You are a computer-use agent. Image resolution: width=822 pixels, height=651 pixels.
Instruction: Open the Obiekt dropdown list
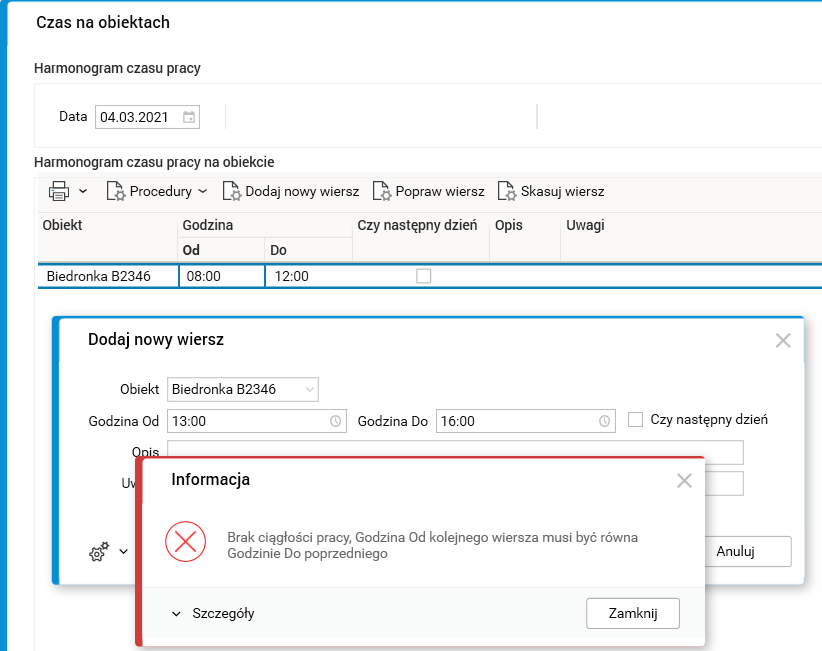pos(310,388)
